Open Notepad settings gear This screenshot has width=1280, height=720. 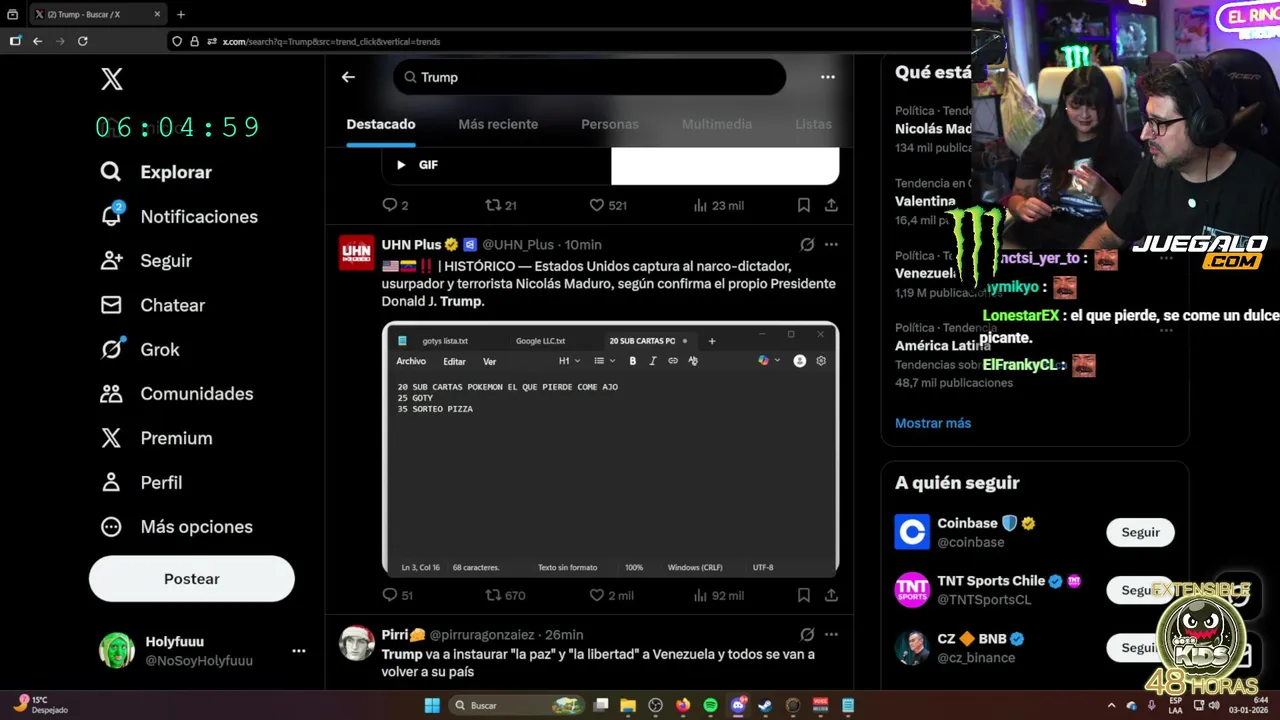click(821, 361)
